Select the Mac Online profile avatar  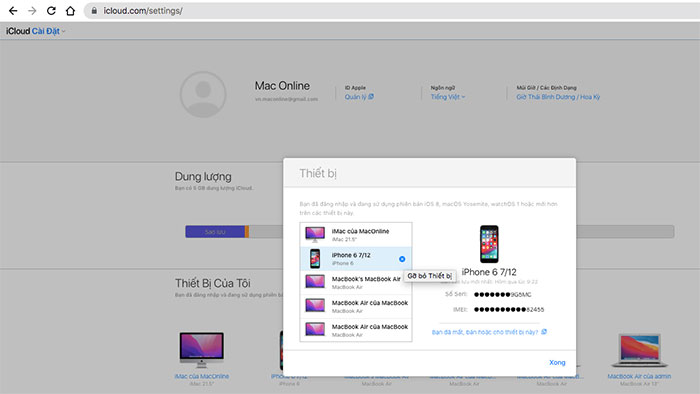pyautogui.click(x=203, y=94)
